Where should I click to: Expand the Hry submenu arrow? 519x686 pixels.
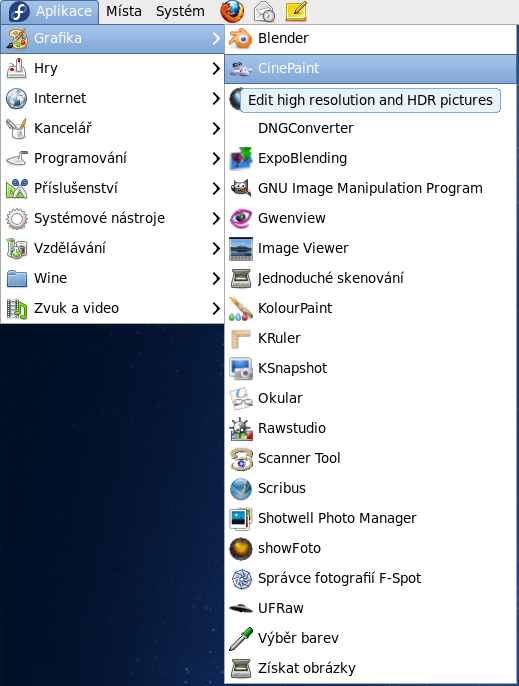pyautogui.click(x=216, y=68)
